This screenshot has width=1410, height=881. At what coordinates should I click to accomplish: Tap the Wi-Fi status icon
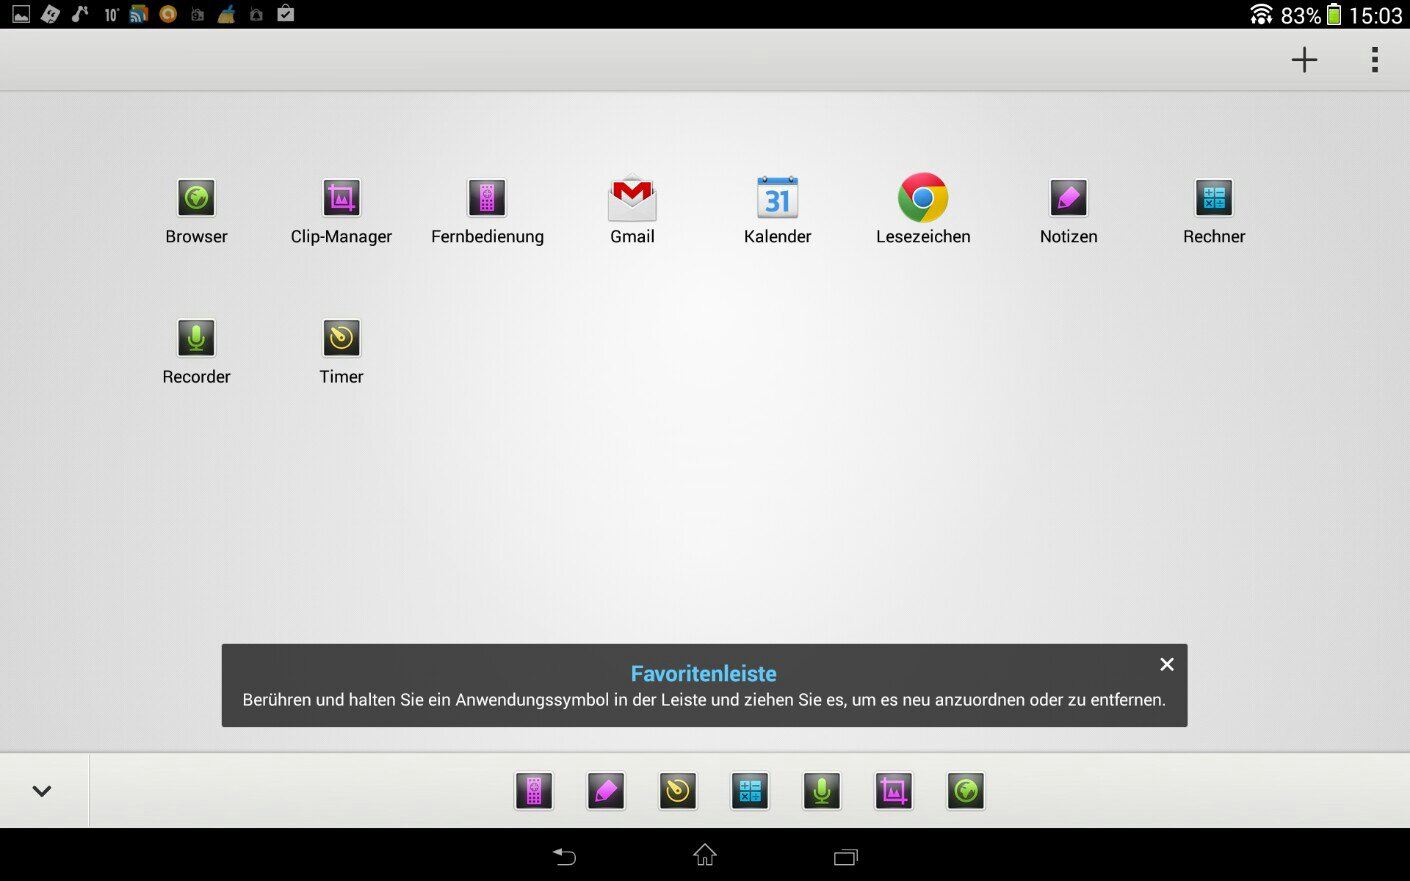pos(1261,14)
